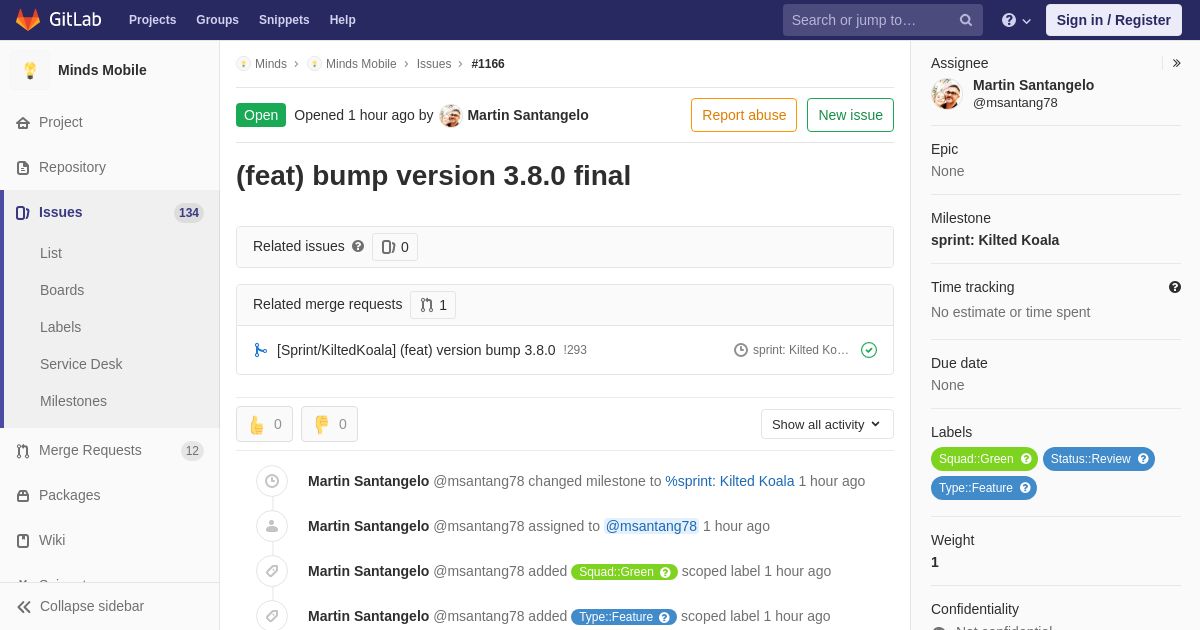Click the Type::Feature label help icon in sidebar

1025,488
